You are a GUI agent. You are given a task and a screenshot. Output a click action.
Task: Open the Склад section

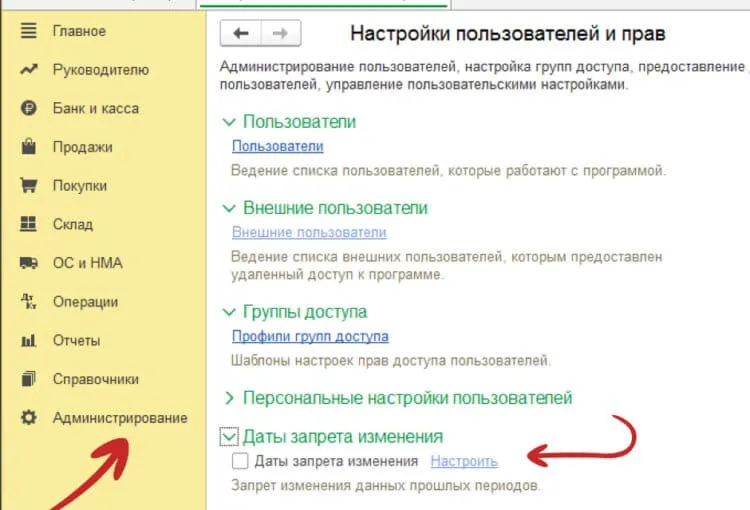pyautogui.click(x=73, y=224)
